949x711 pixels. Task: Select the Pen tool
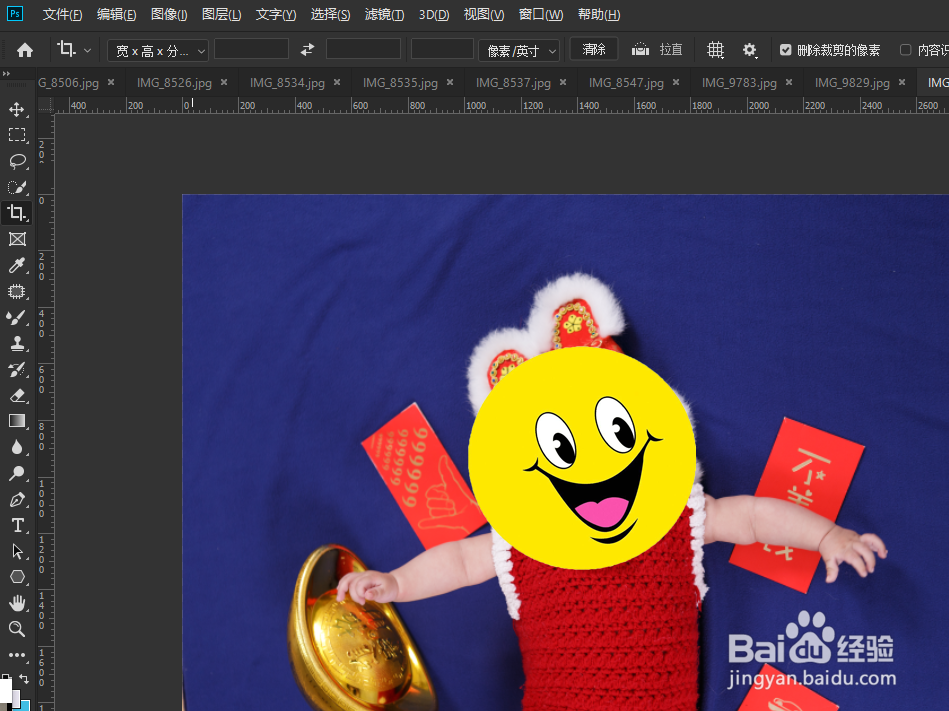[x=17, y=499]
